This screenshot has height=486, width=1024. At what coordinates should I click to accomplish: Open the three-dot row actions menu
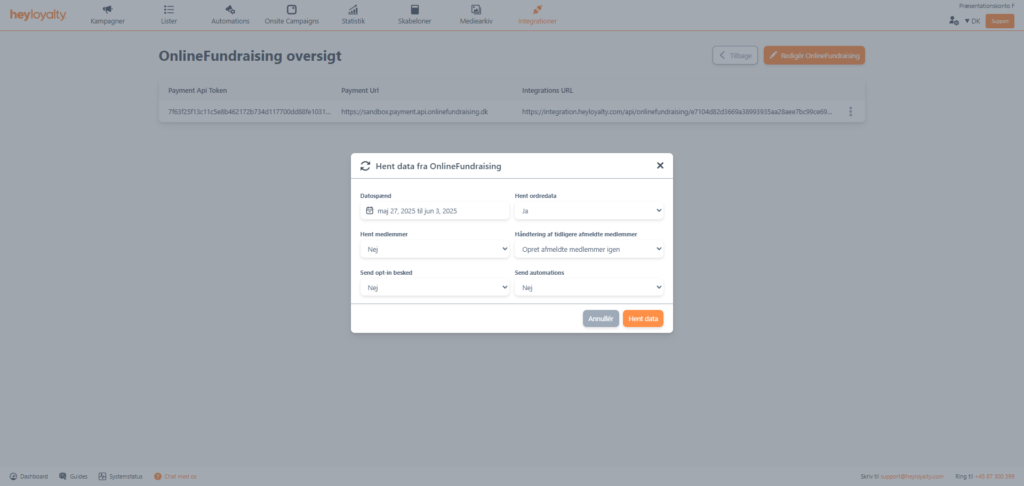click(850, 112)
